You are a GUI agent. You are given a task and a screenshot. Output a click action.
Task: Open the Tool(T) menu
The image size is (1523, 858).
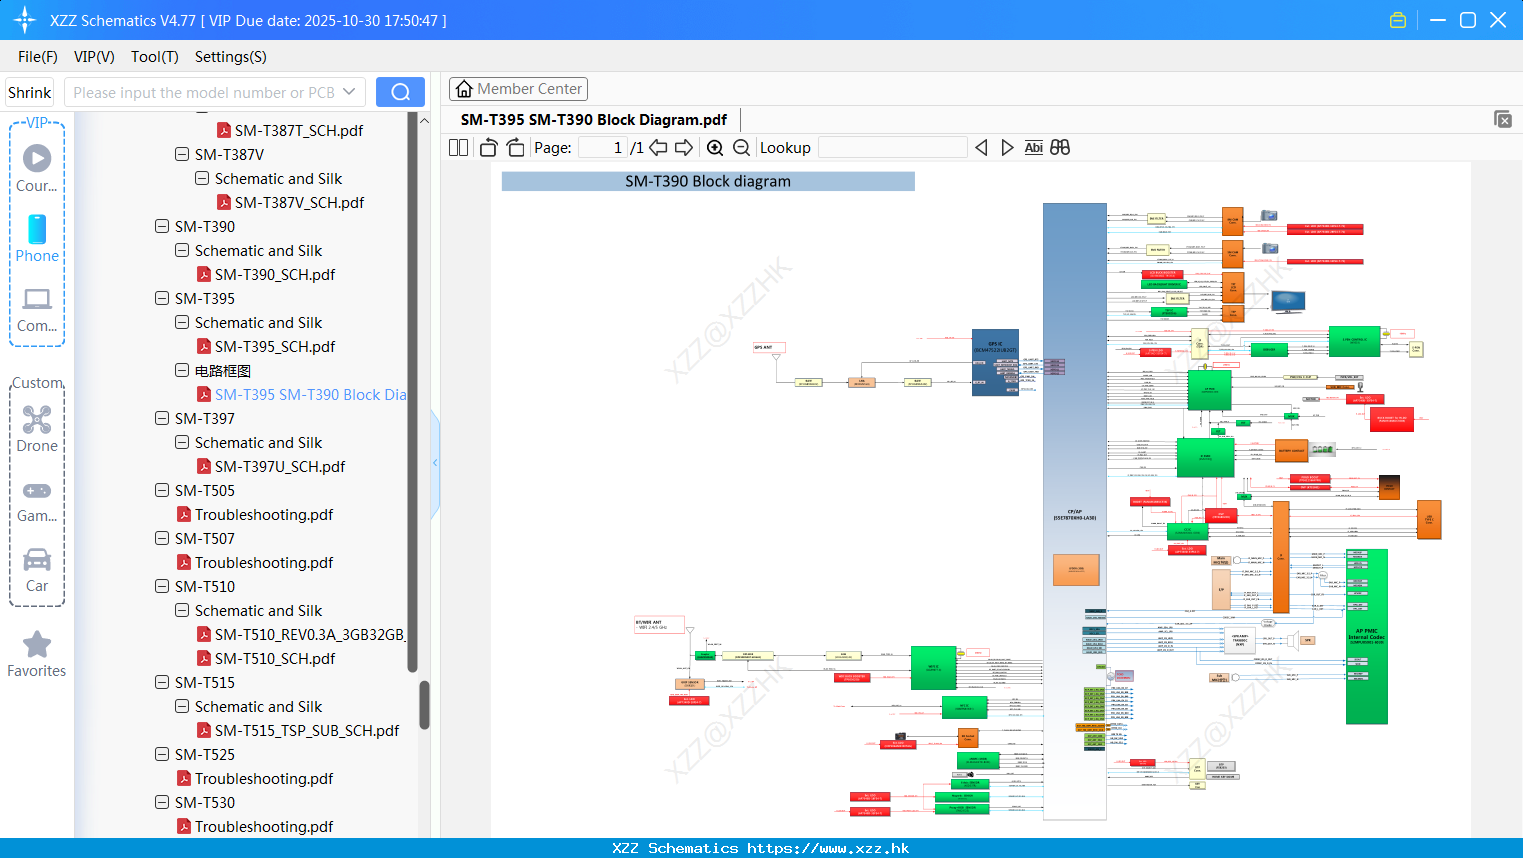click(x=155, y=57)
